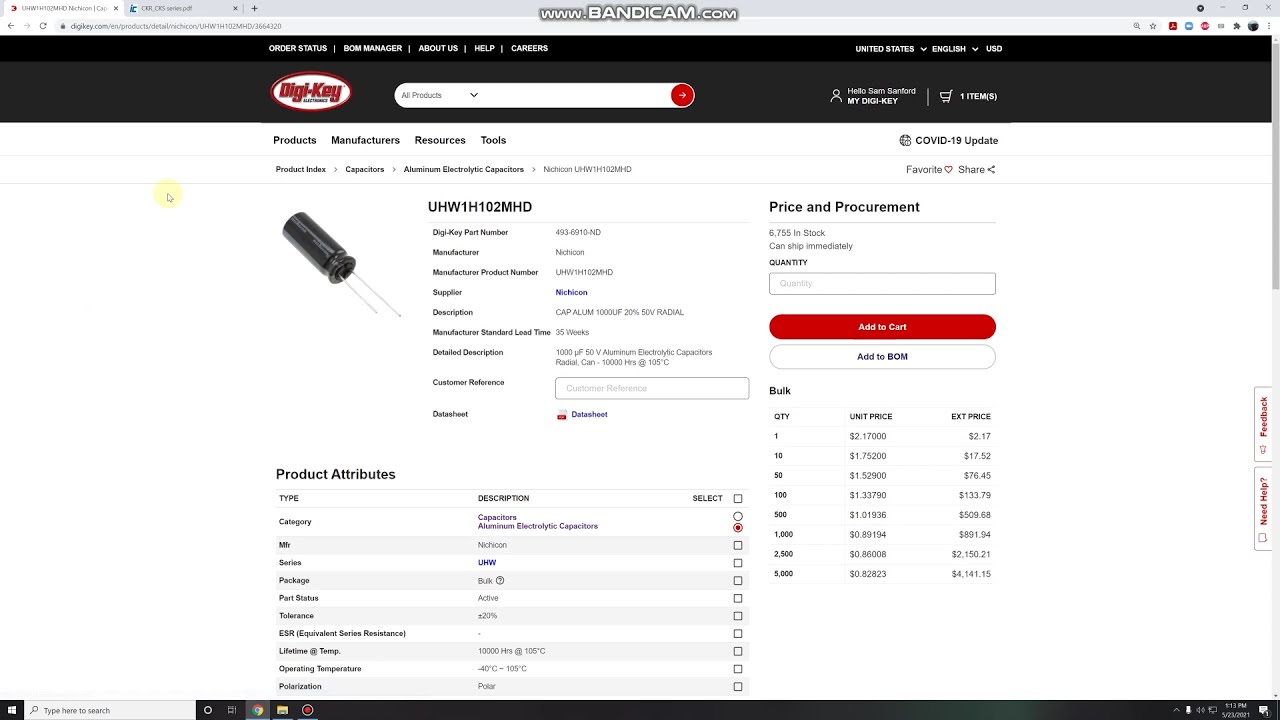Go to Product Index breadcrumb
Image resolution: width=1280 pixels, height=720 pixels.
tap(301, 169)
